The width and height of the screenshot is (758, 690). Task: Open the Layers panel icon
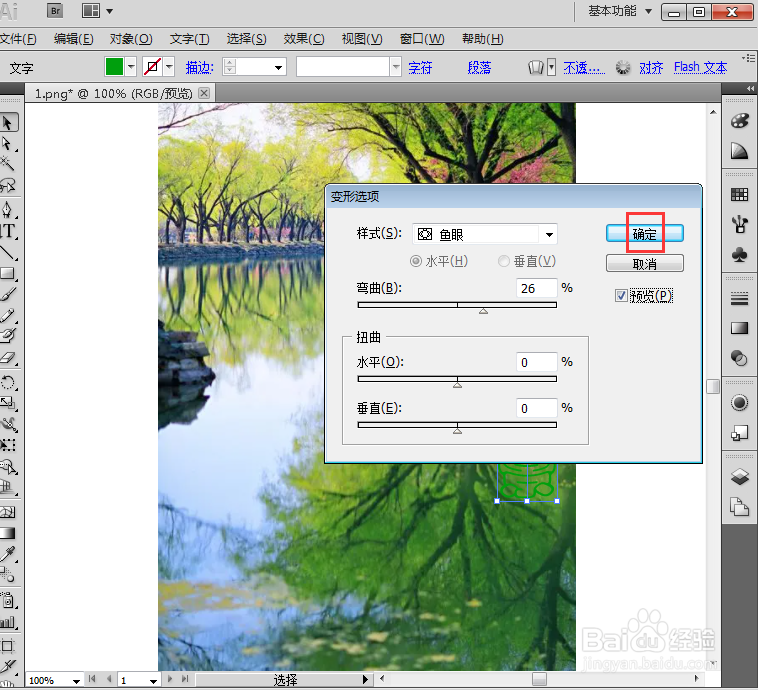pyautogui.click(x=739, y=477)
